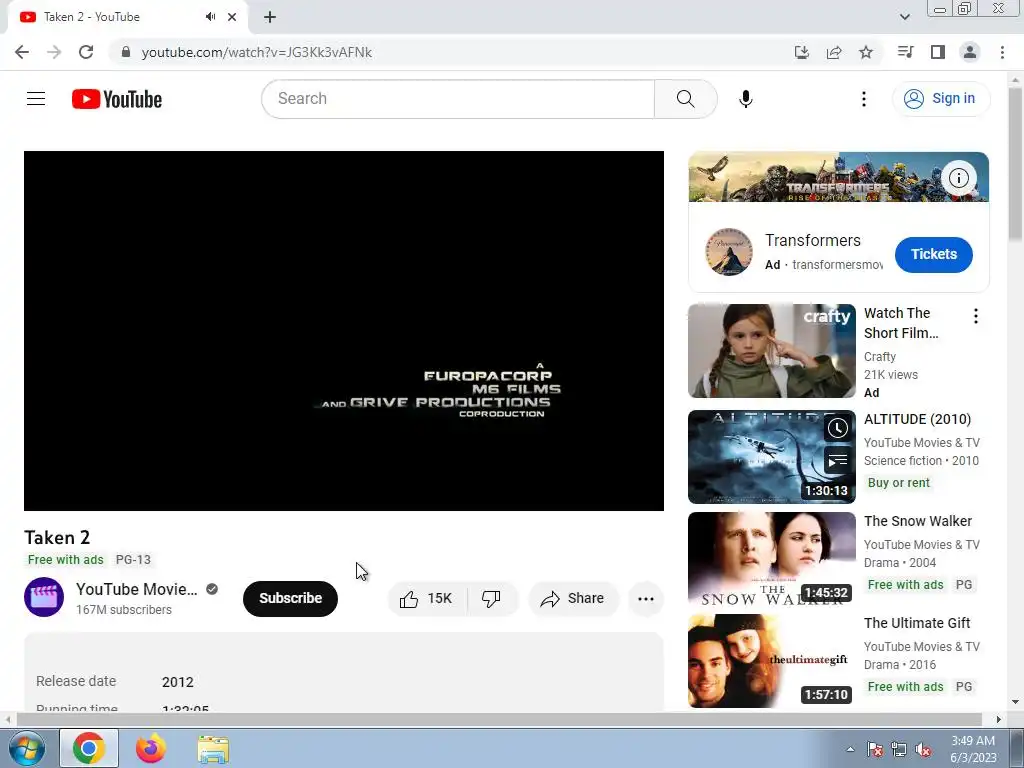Click the address bar URL
This screenshot has height=768, width=1024.
[x=257, y=52]
